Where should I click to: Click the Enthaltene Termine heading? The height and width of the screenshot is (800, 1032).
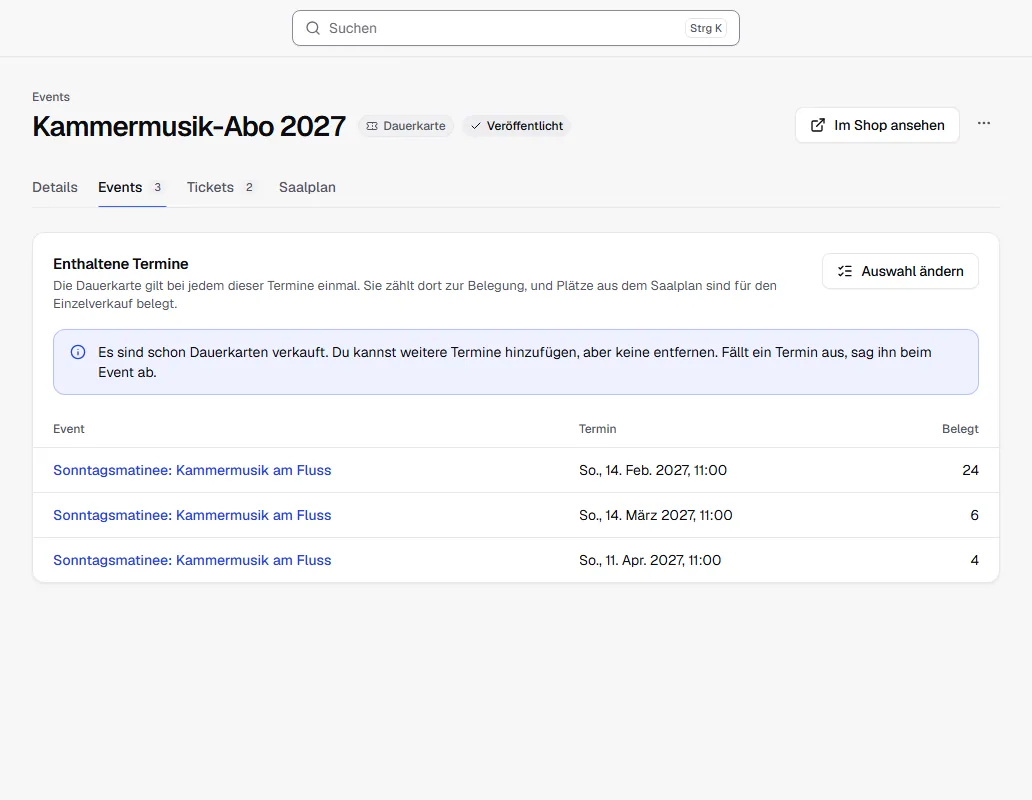pos(120,264)
